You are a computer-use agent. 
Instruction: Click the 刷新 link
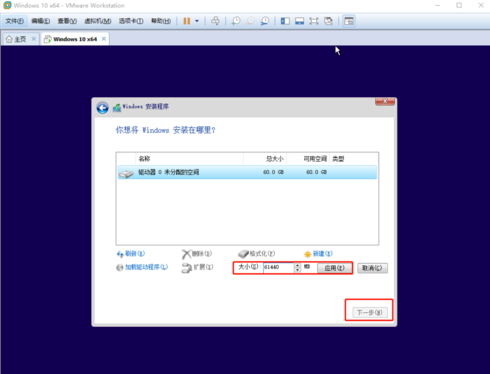pos(131,254)
